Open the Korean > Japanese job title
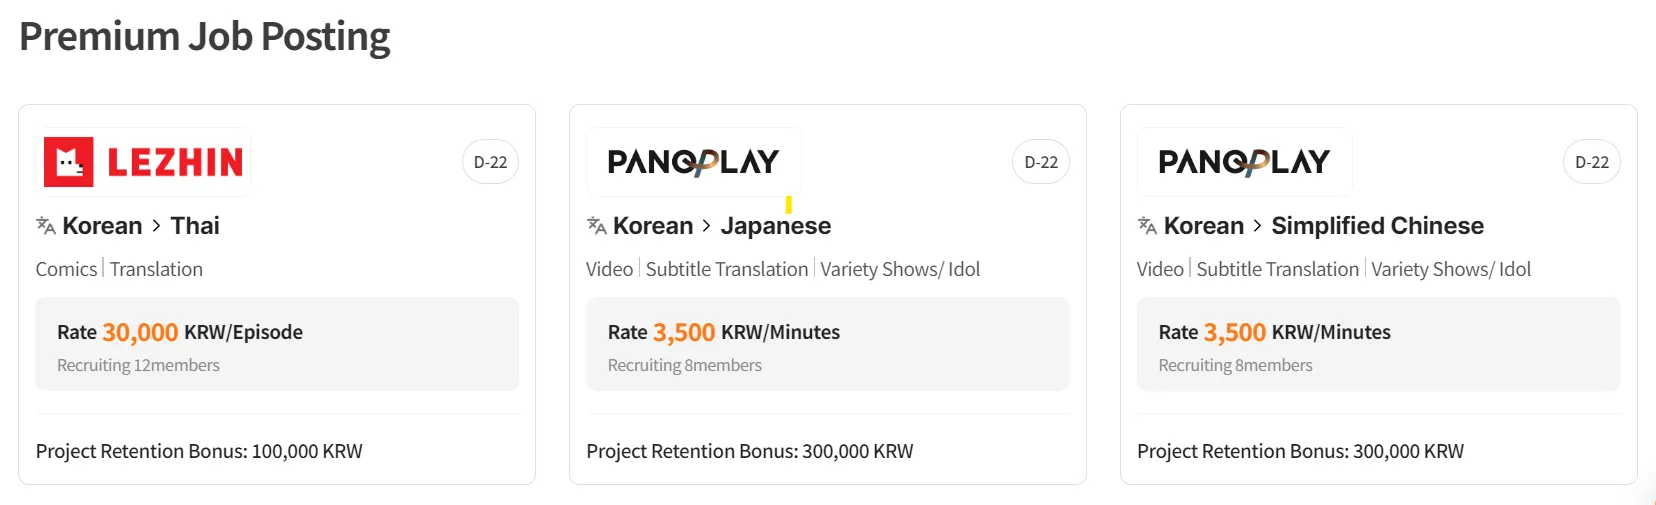 (x=722, y=226)
